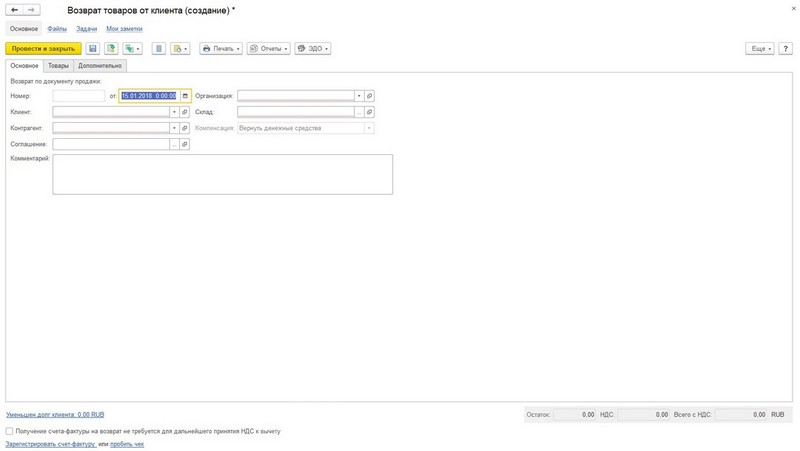This screenshot has height=451, width=800.
Task: Click the save document floppy disk icon
Action: 92,48
